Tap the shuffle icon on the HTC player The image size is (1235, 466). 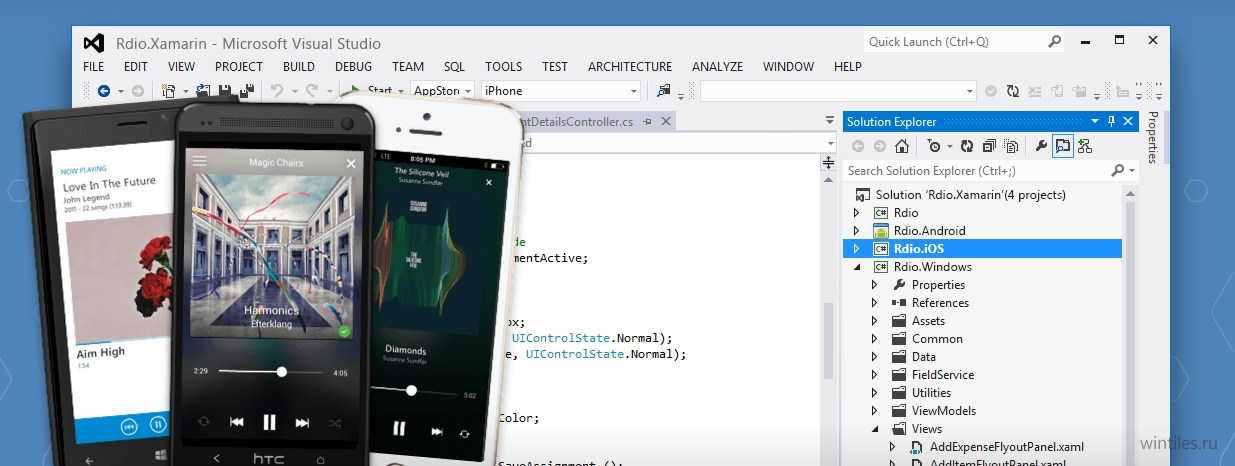pos(334,422)
